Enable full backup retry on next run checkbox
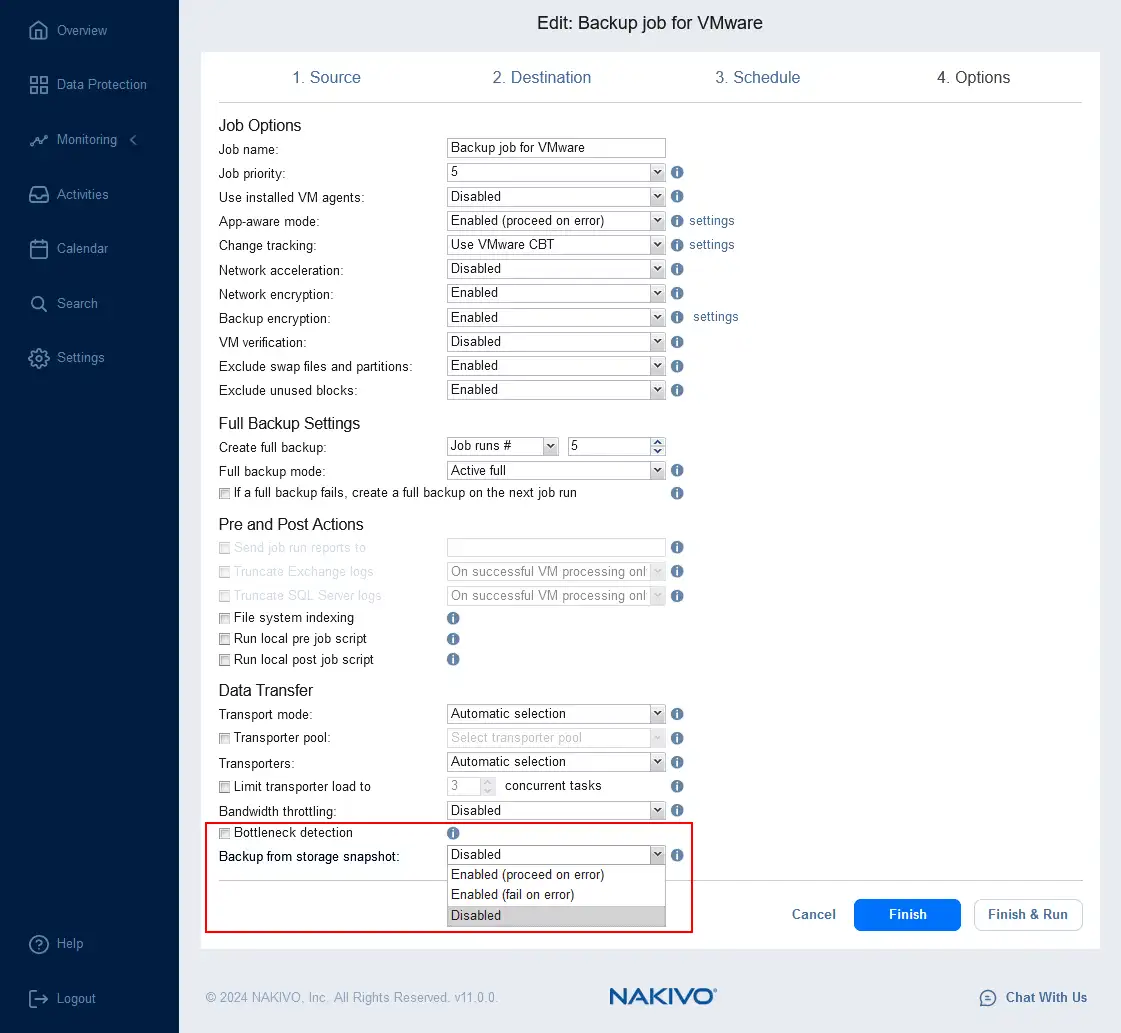This screenshot has width=1121, height=1033. [224, 493]
